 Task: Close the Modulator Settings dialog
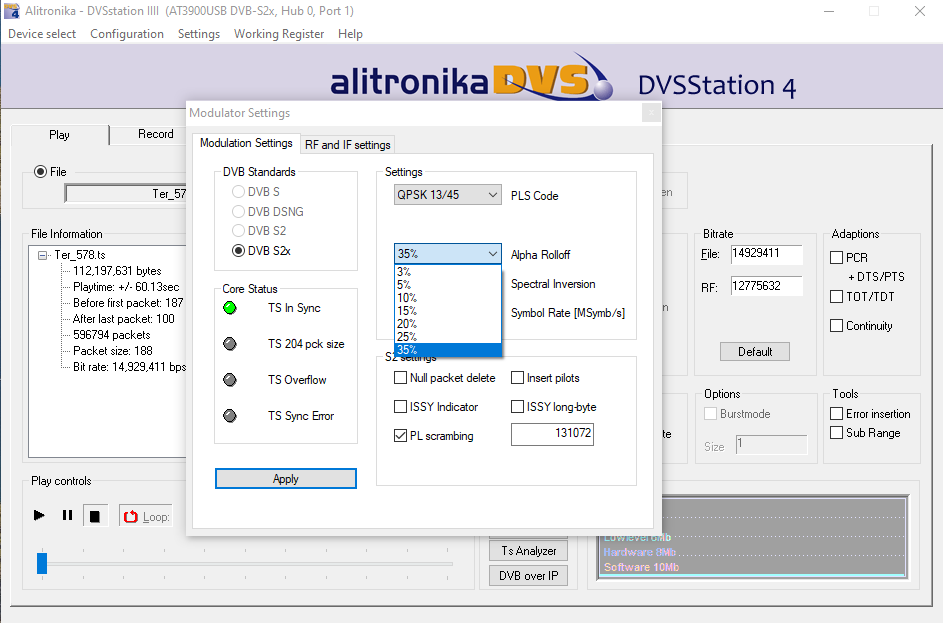click(x=651, y=112)
